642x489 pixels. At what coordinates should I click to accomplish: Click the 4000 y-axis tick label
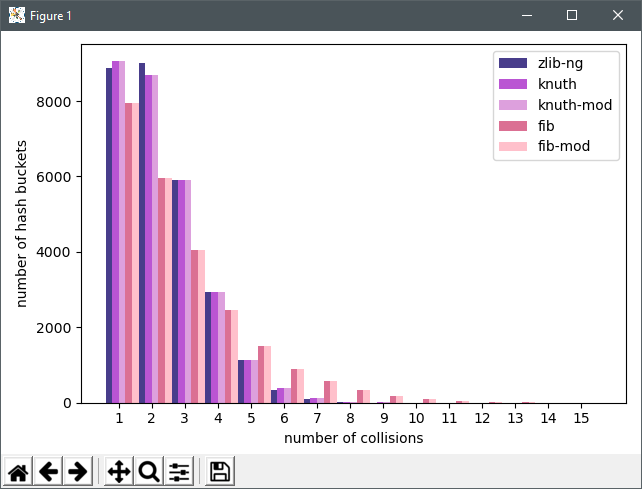coord(54,253)
